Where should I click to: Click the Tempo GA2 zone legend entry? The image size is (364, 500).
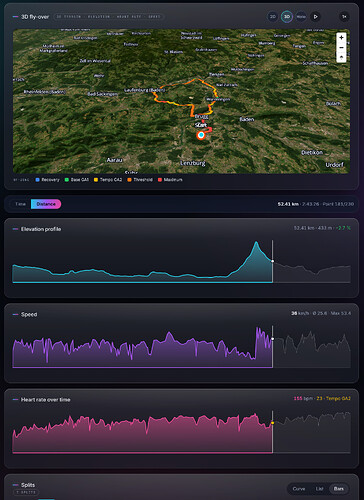tap(108, 180)
